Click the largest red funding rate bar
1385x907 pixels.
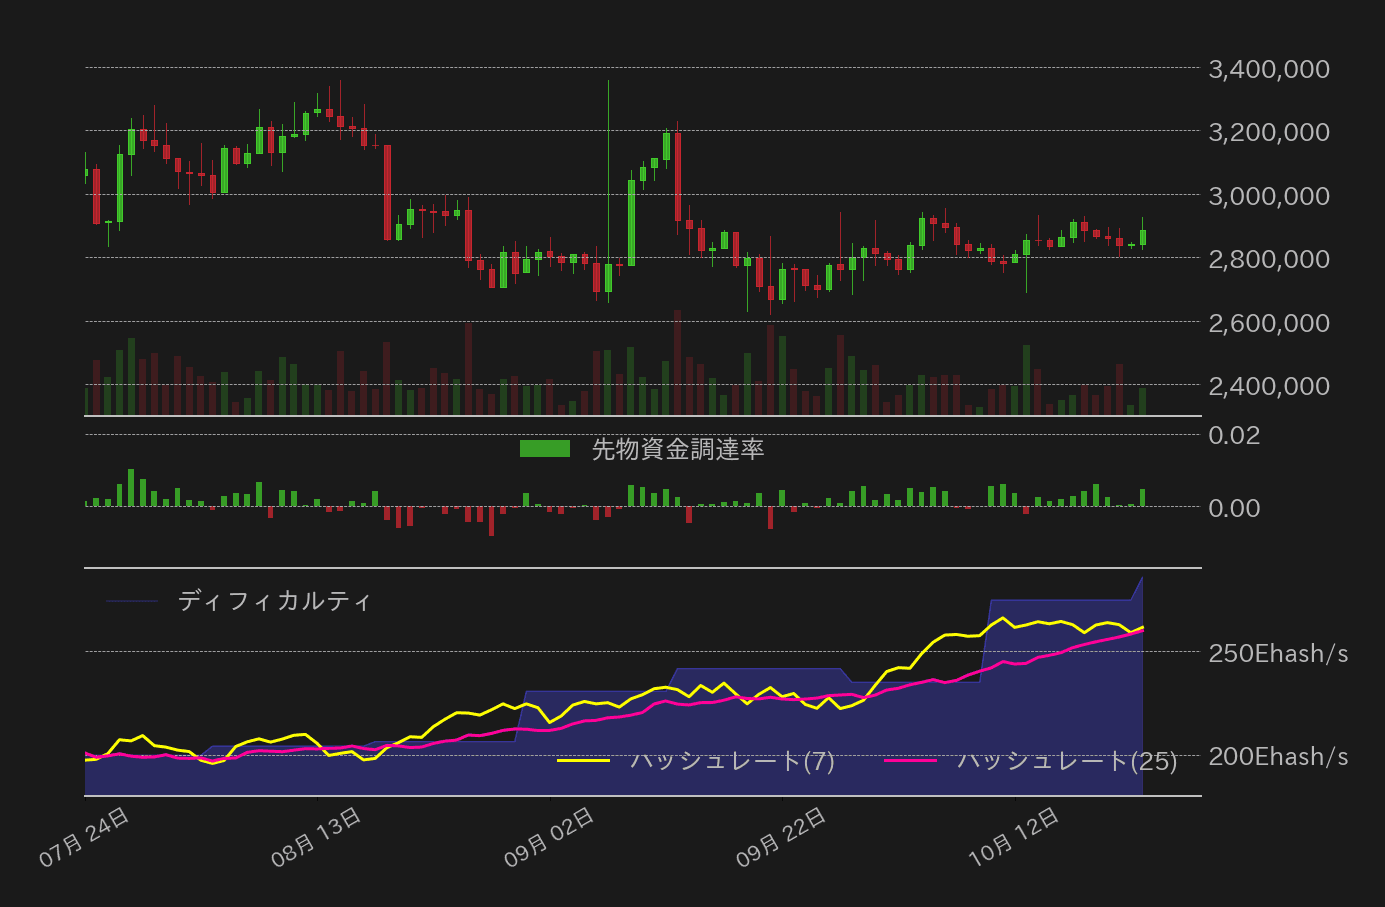pos(491,520)
